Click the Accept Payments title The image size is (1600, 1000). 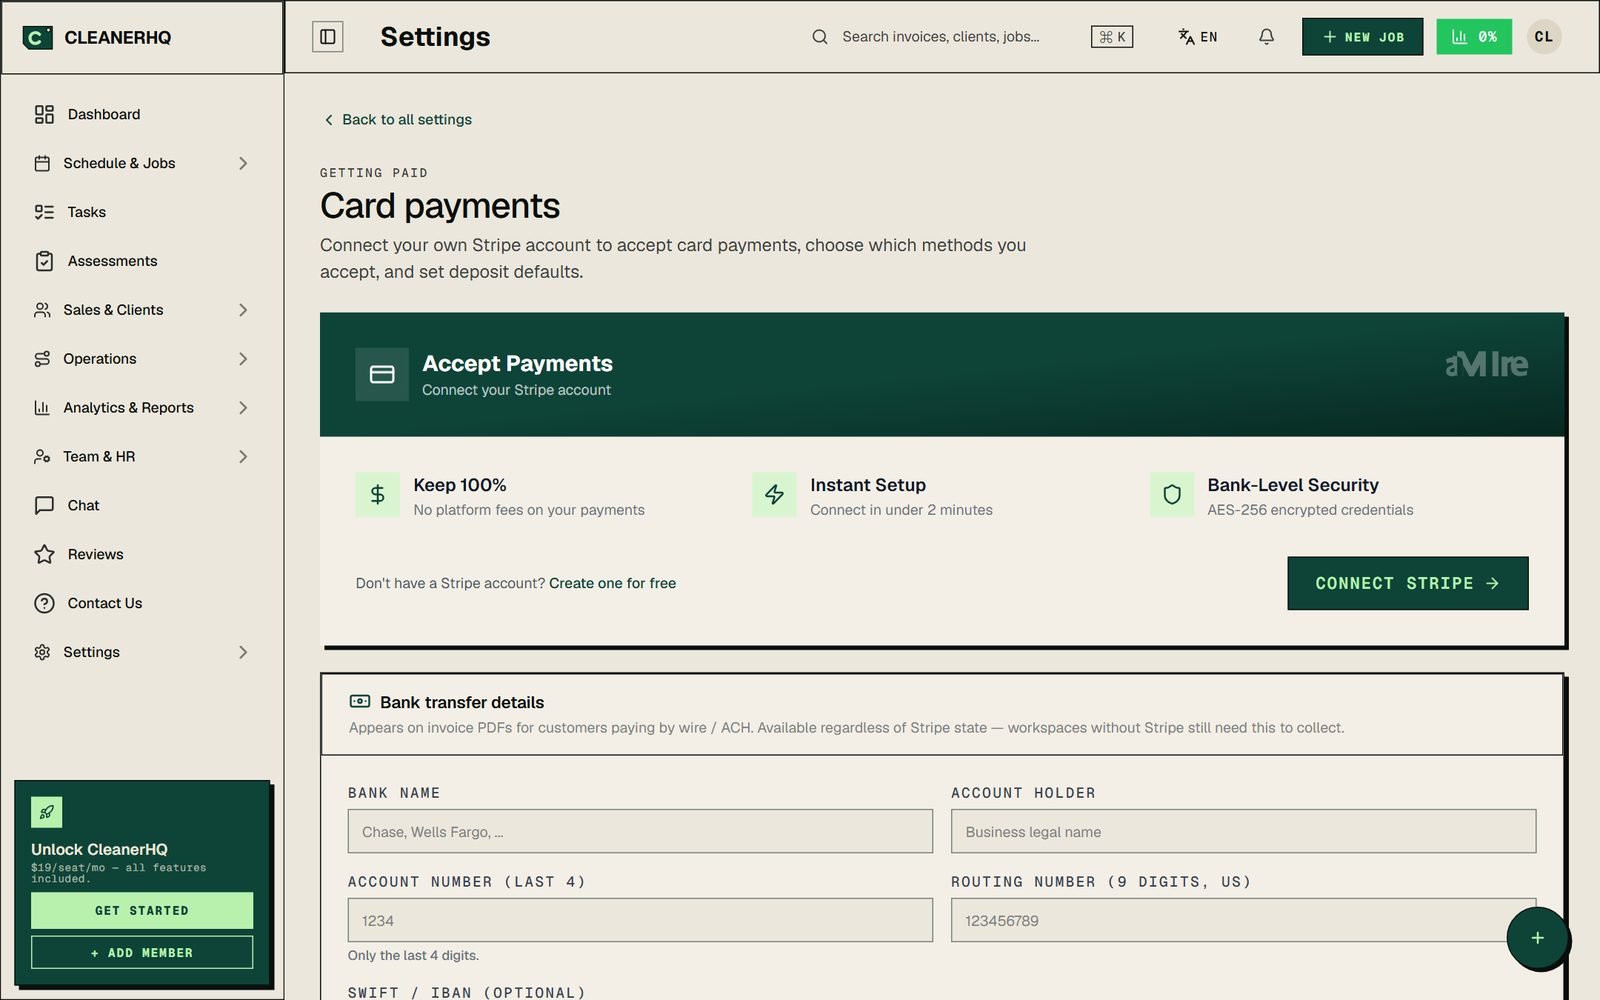(x=517, y=364)
